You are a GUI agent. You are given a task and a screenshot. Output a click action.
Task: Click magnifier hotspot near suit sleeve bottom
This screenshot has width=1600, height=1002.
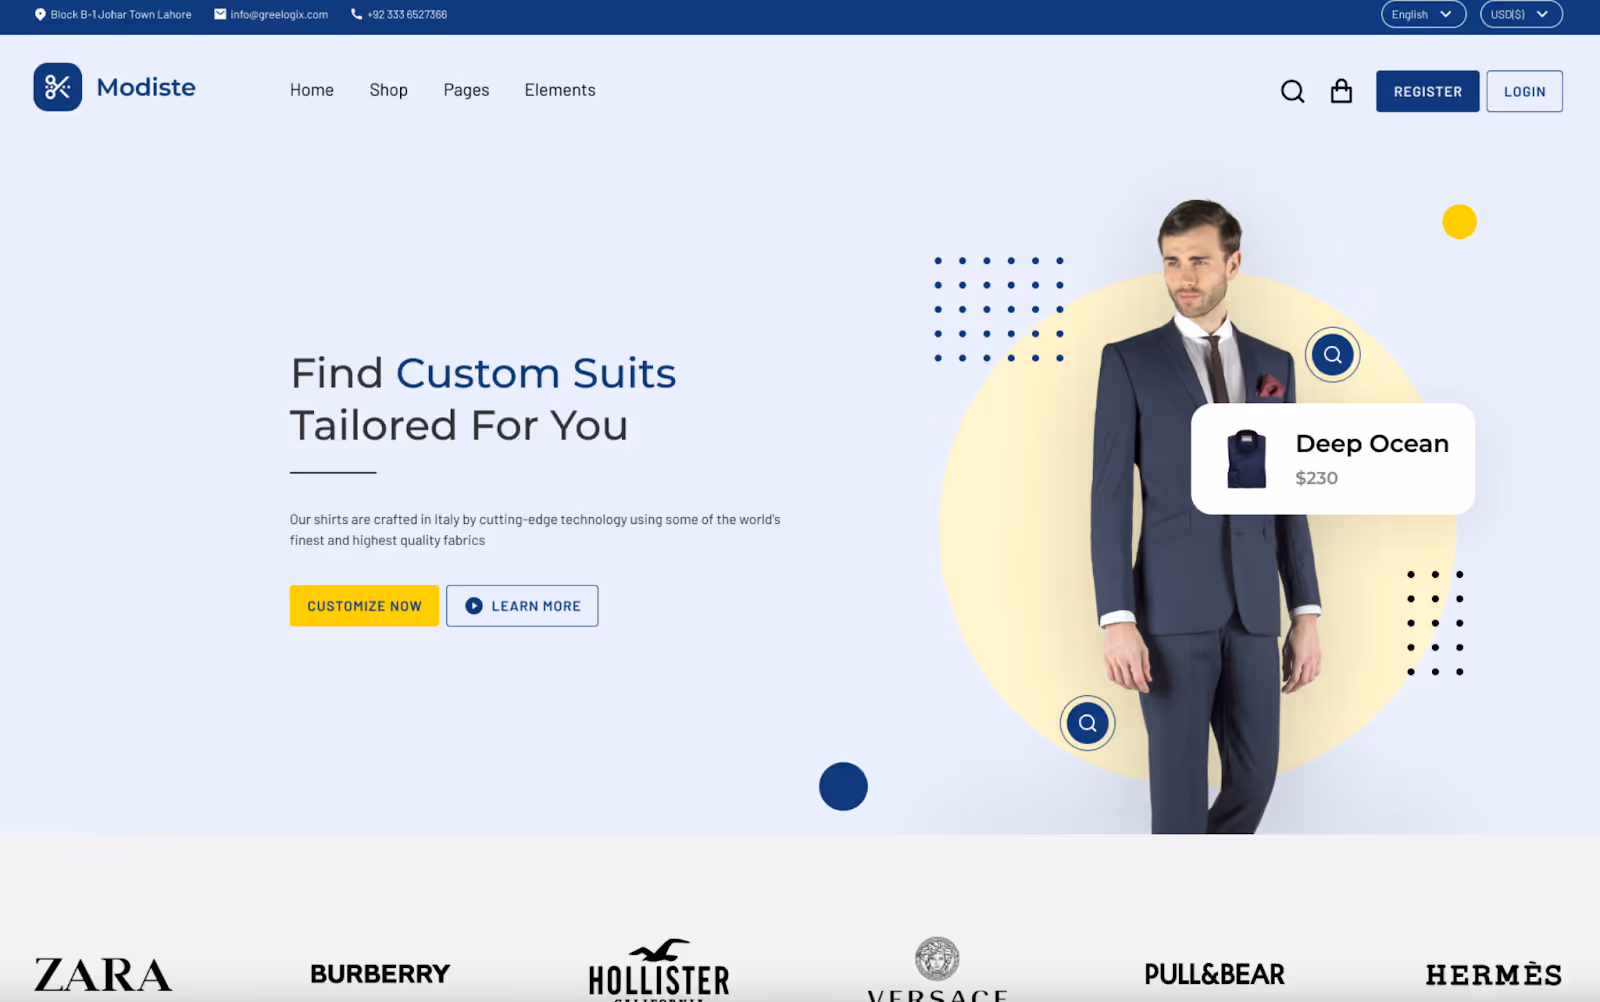[x=1087, y=722]
